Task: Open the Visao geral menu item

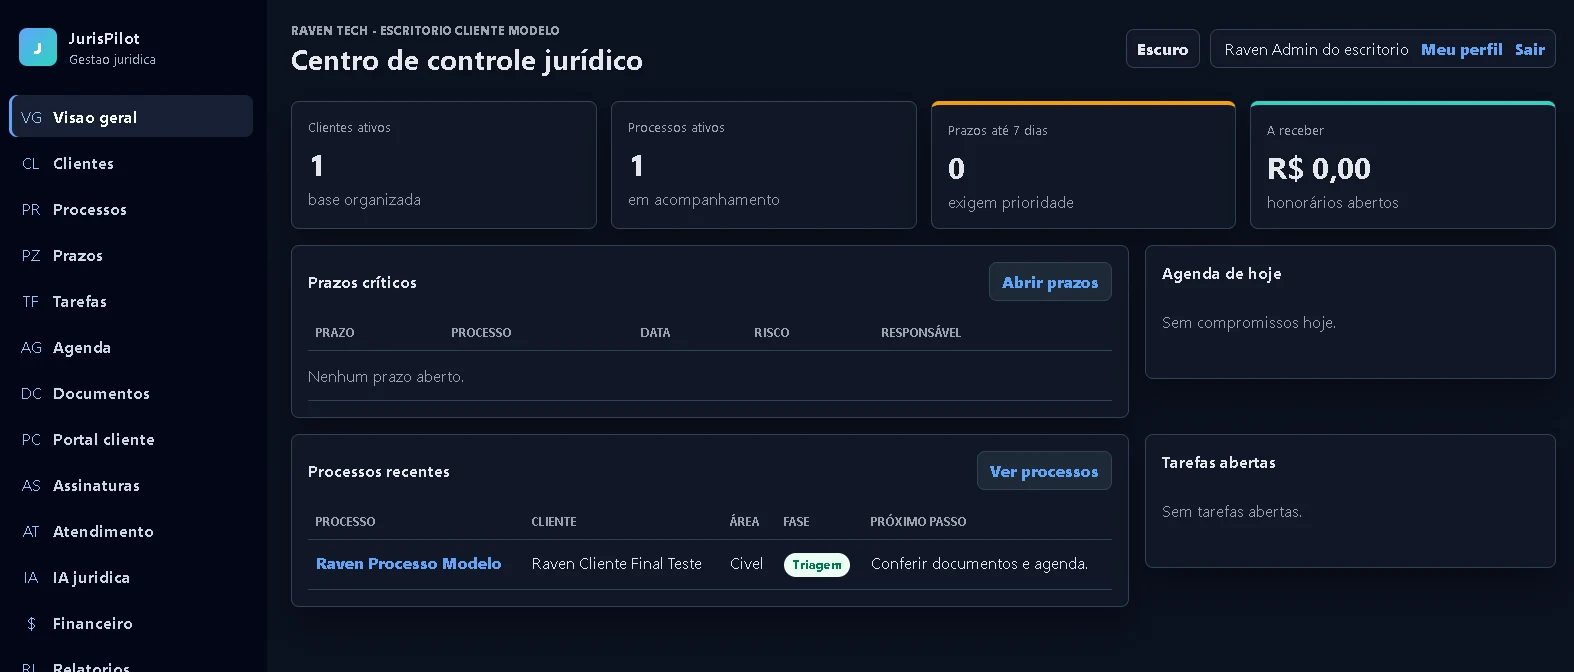Action: [131, 117]
